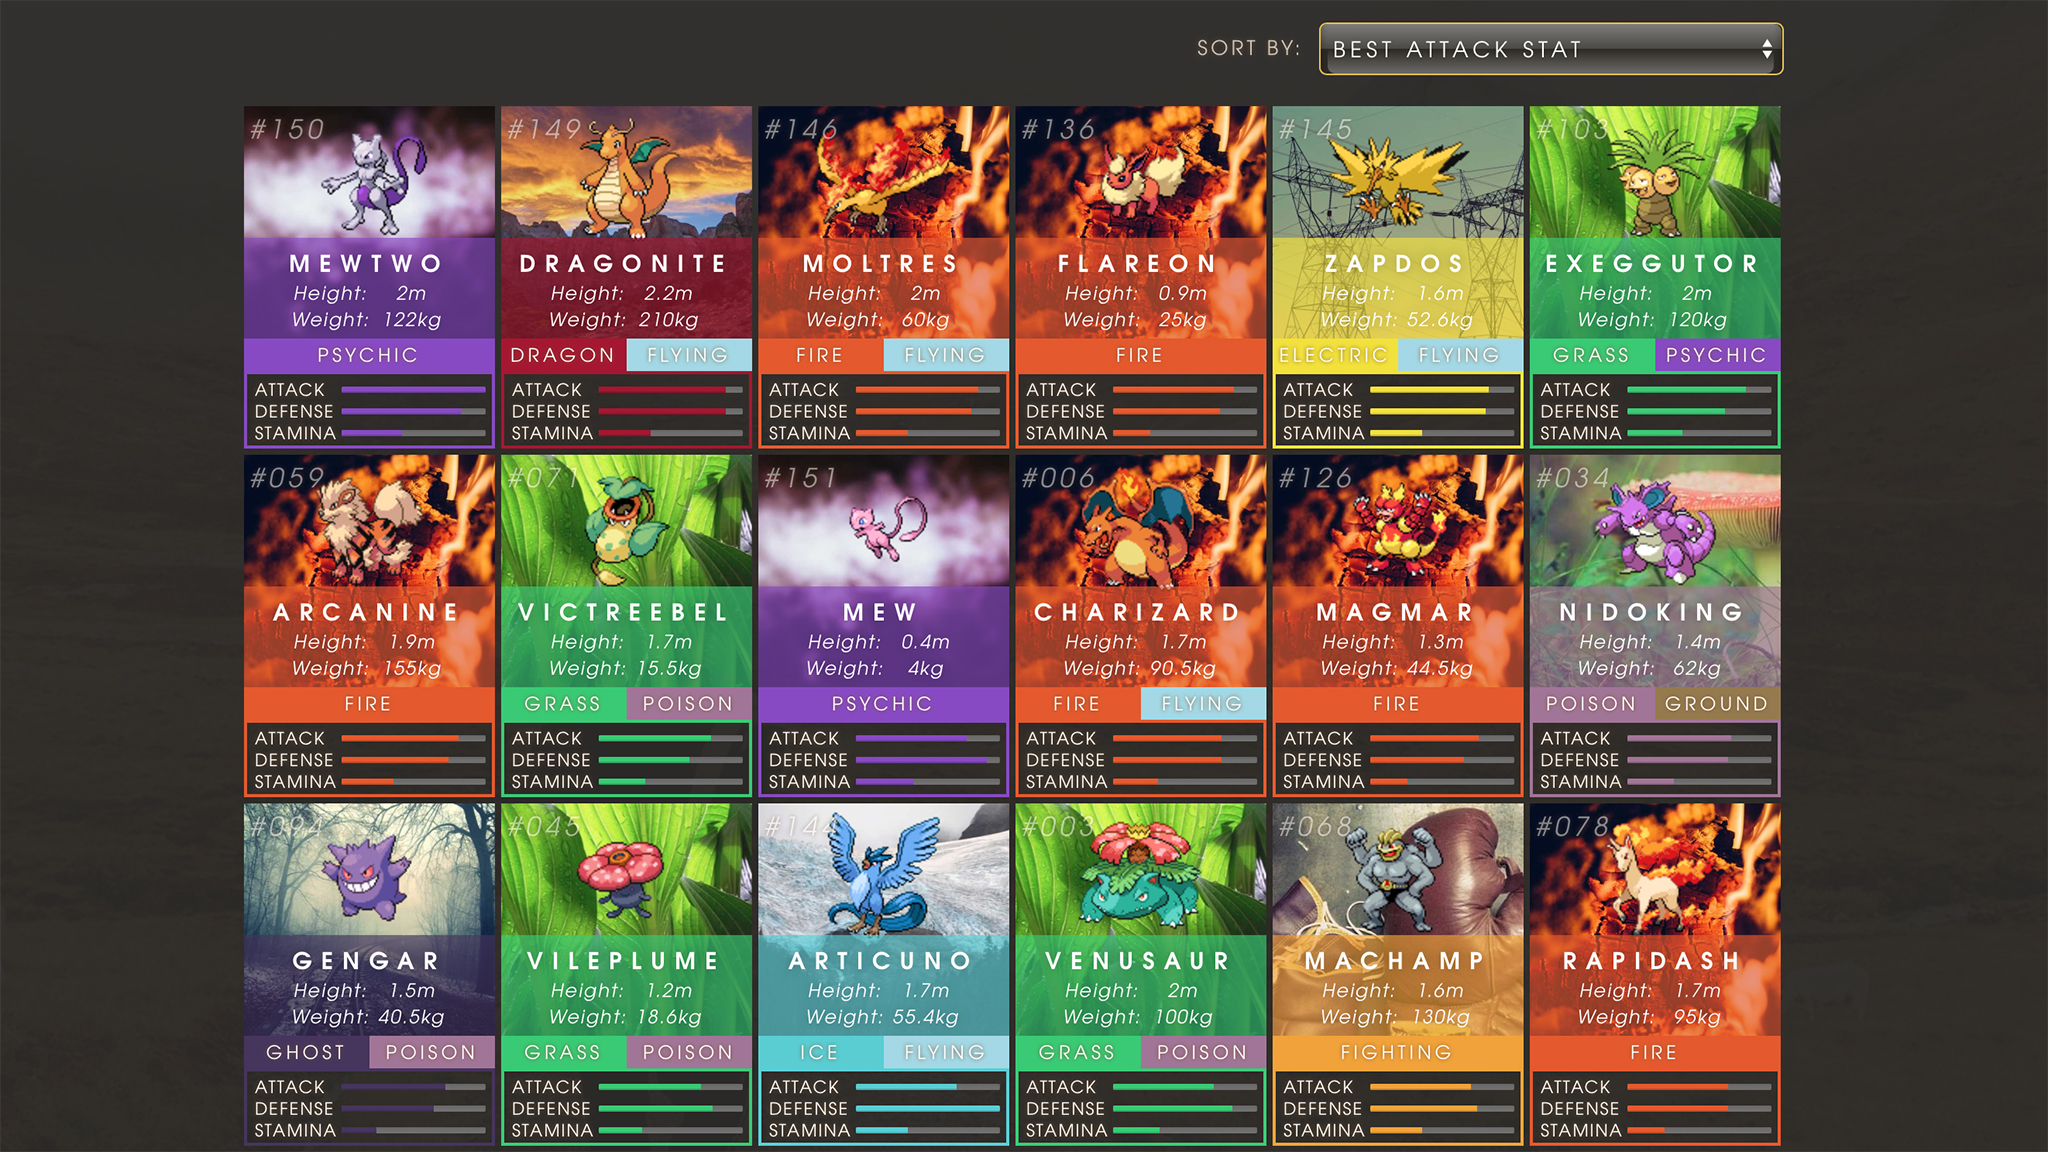This screenshot has height=1152, width=2048.
Task: Click Gengar's weight value 40.5kg
Action: click(x=411, y=1017)
